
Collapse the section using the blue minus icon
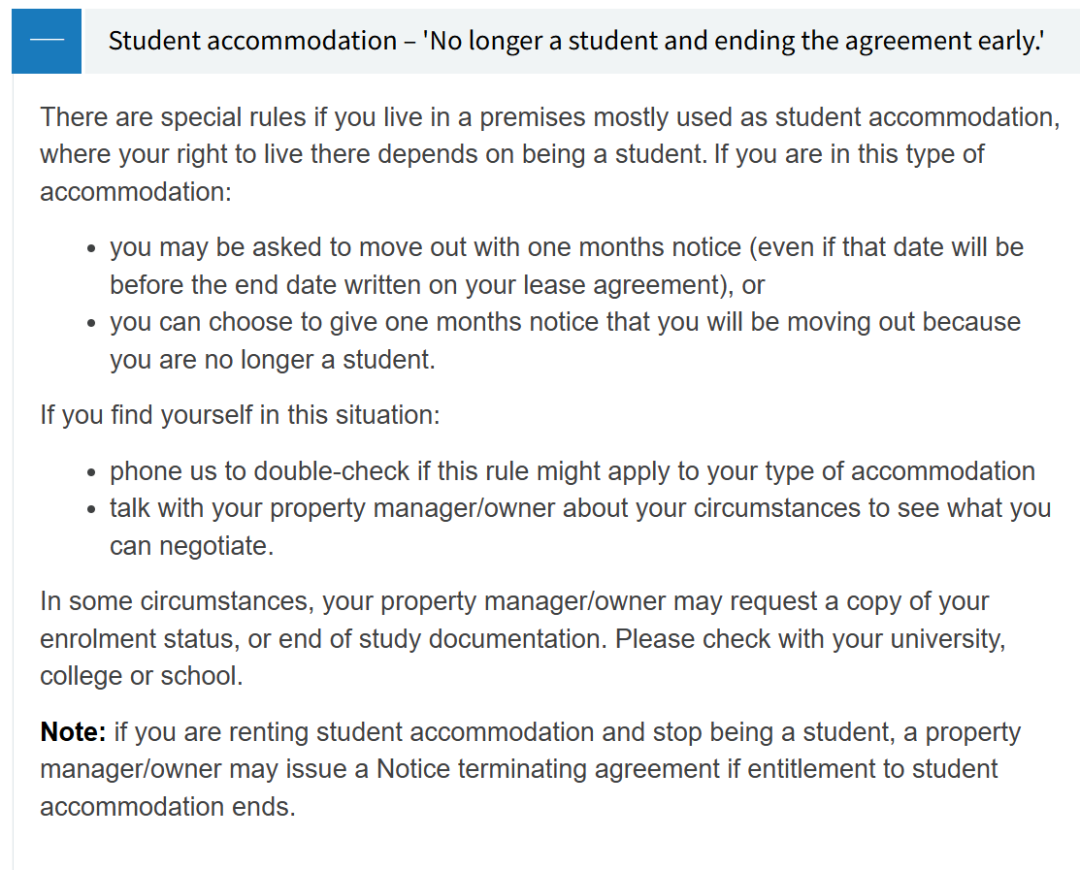(46, 41)
